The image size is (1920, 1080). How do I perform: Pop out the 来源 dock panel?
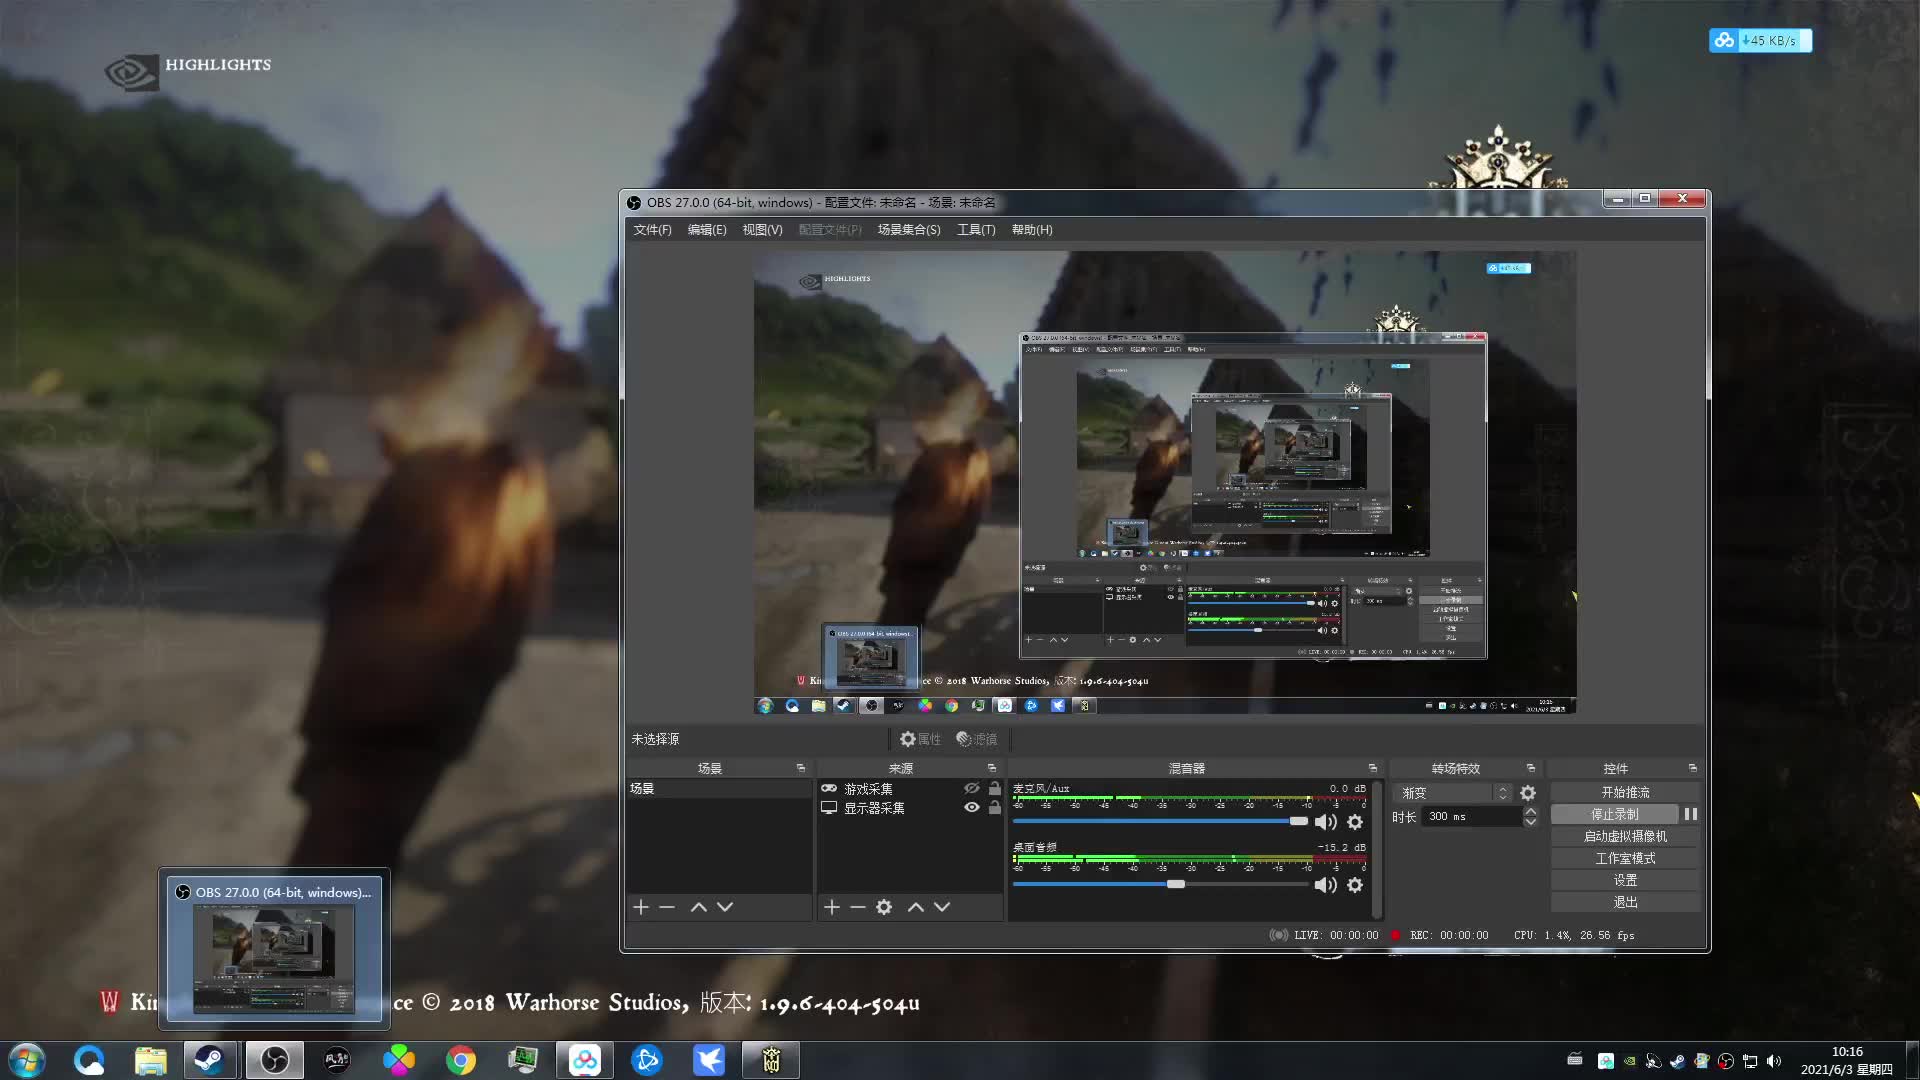(x=992, y=768)
